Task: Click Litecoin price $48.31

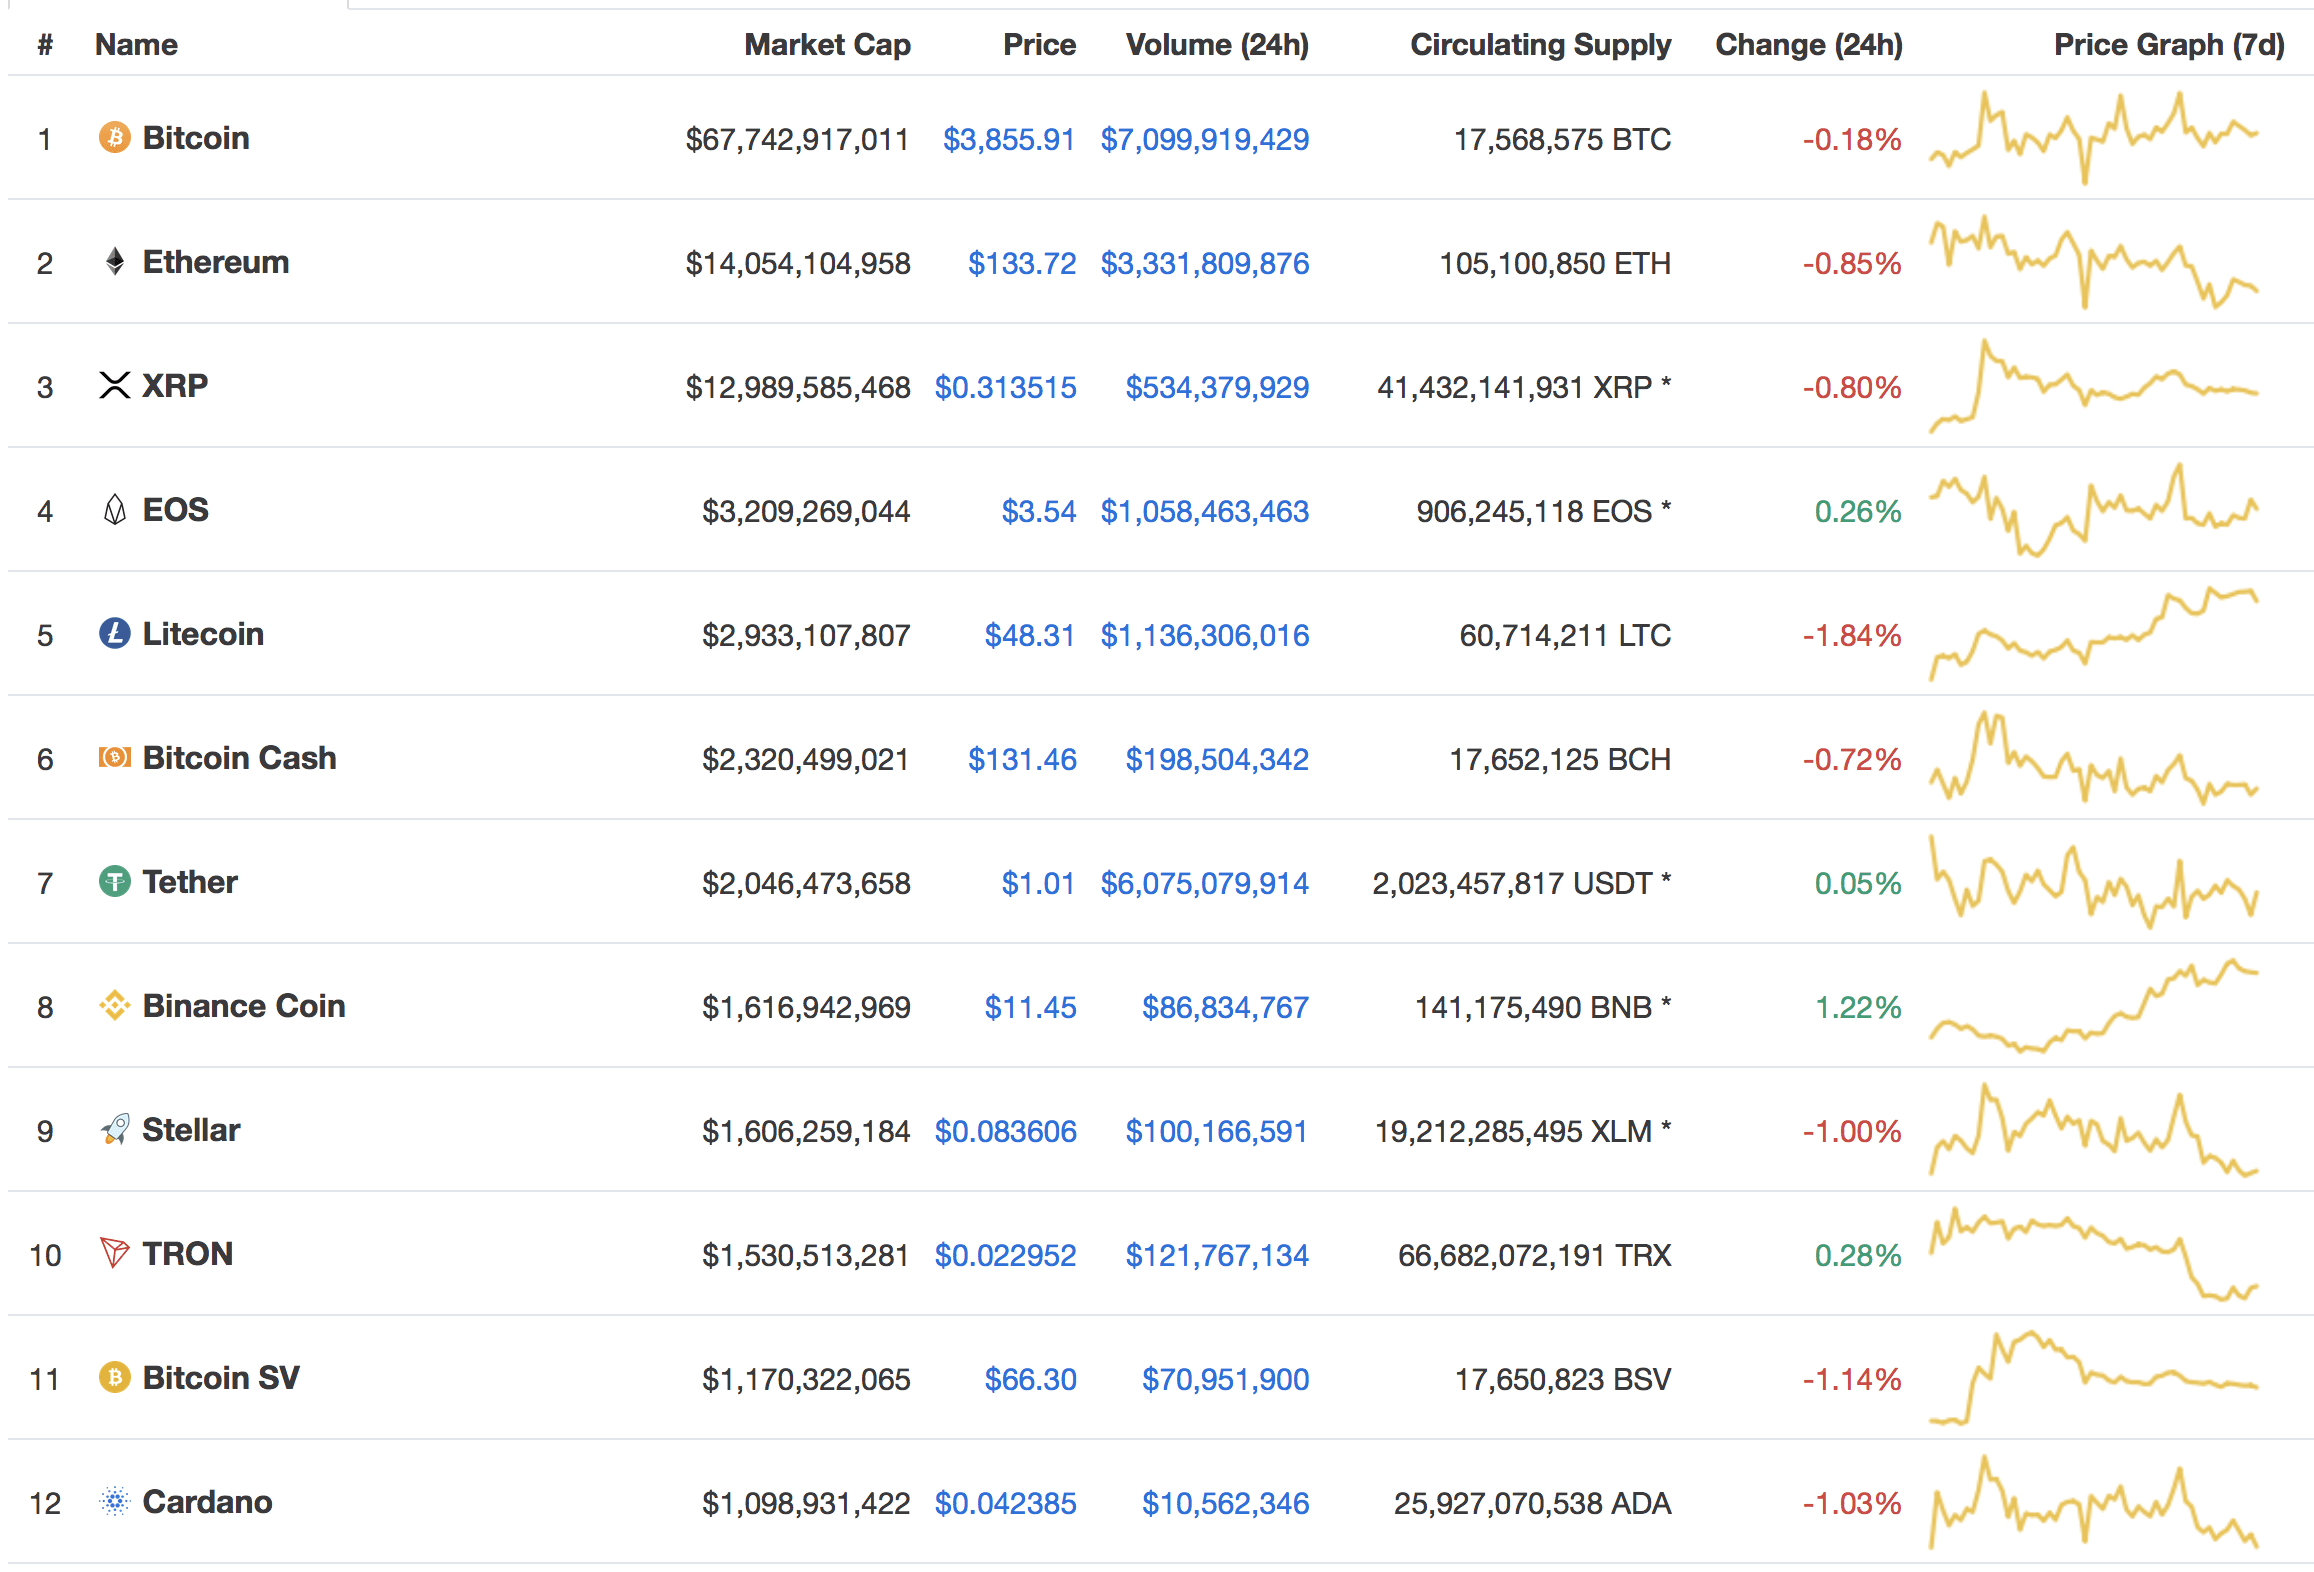Action: click(x=1030, y=635)
